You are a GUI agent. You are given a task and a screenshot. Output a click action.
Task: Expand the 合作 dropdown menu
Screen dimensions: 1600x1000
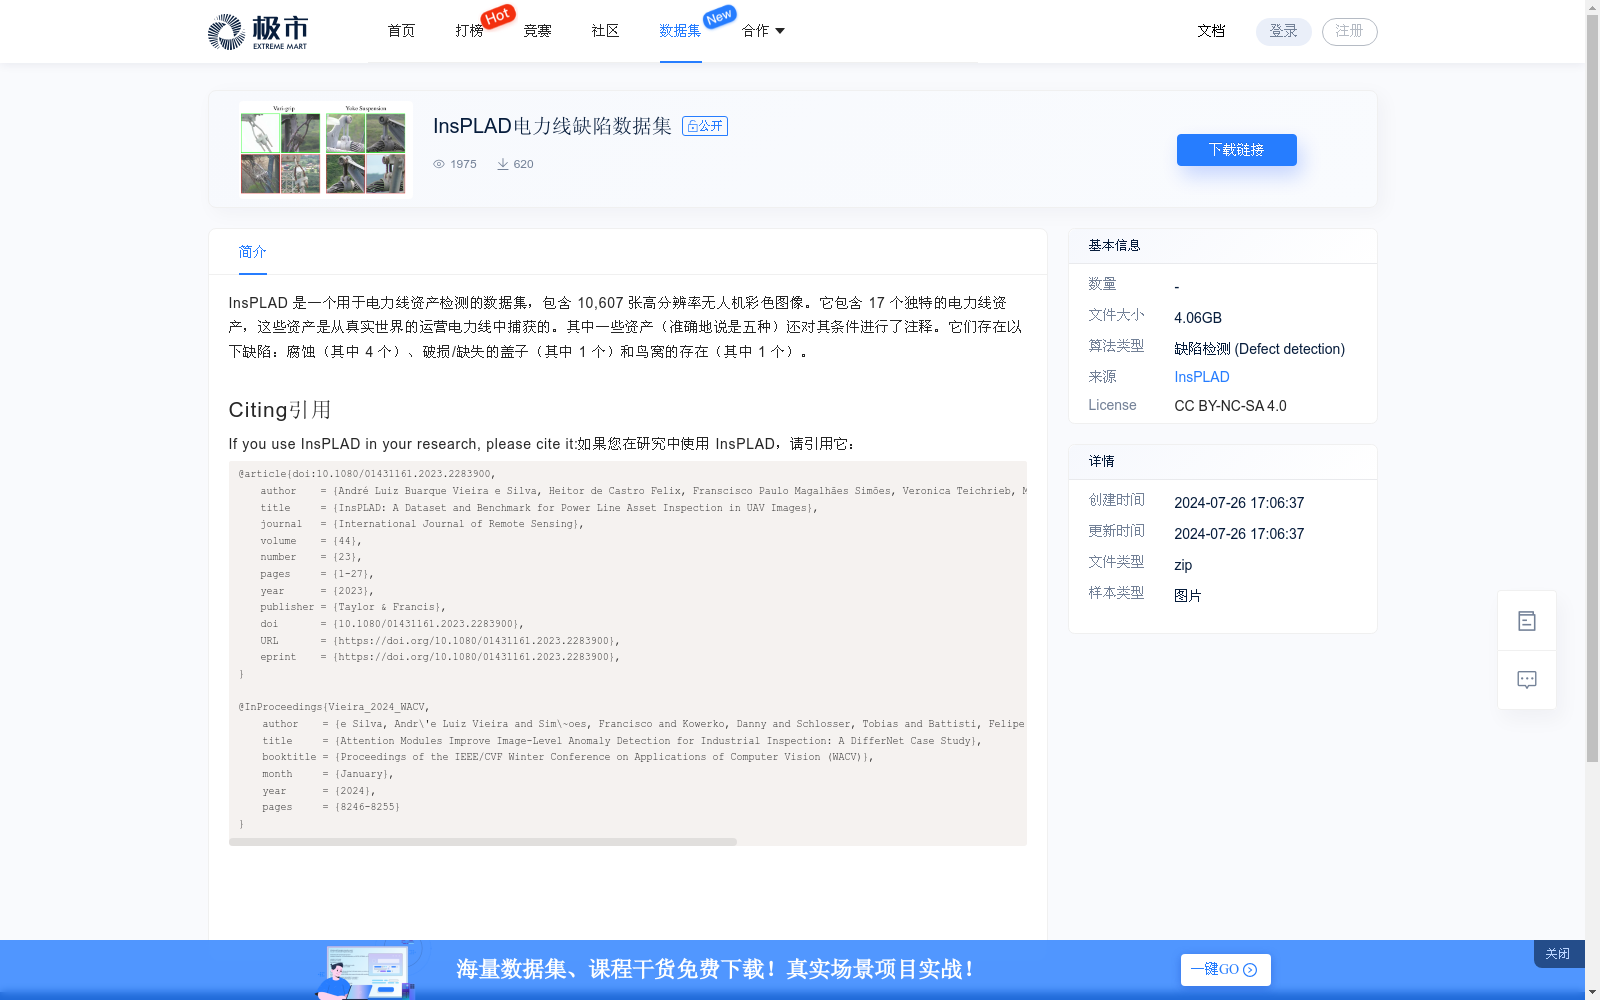point(763,31)
